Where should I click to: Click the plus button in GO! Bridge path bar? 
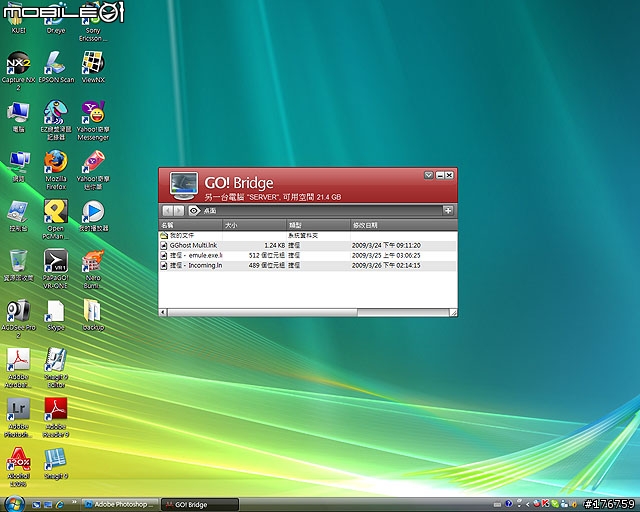448,211
